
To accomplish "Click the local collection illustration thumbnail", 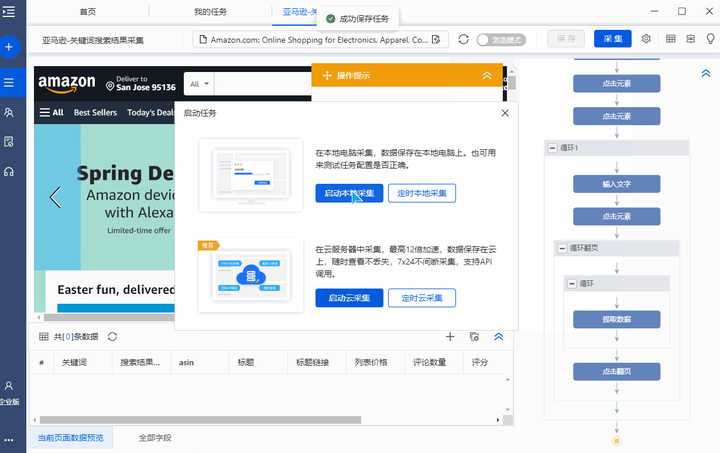I will tap(251, 175).
